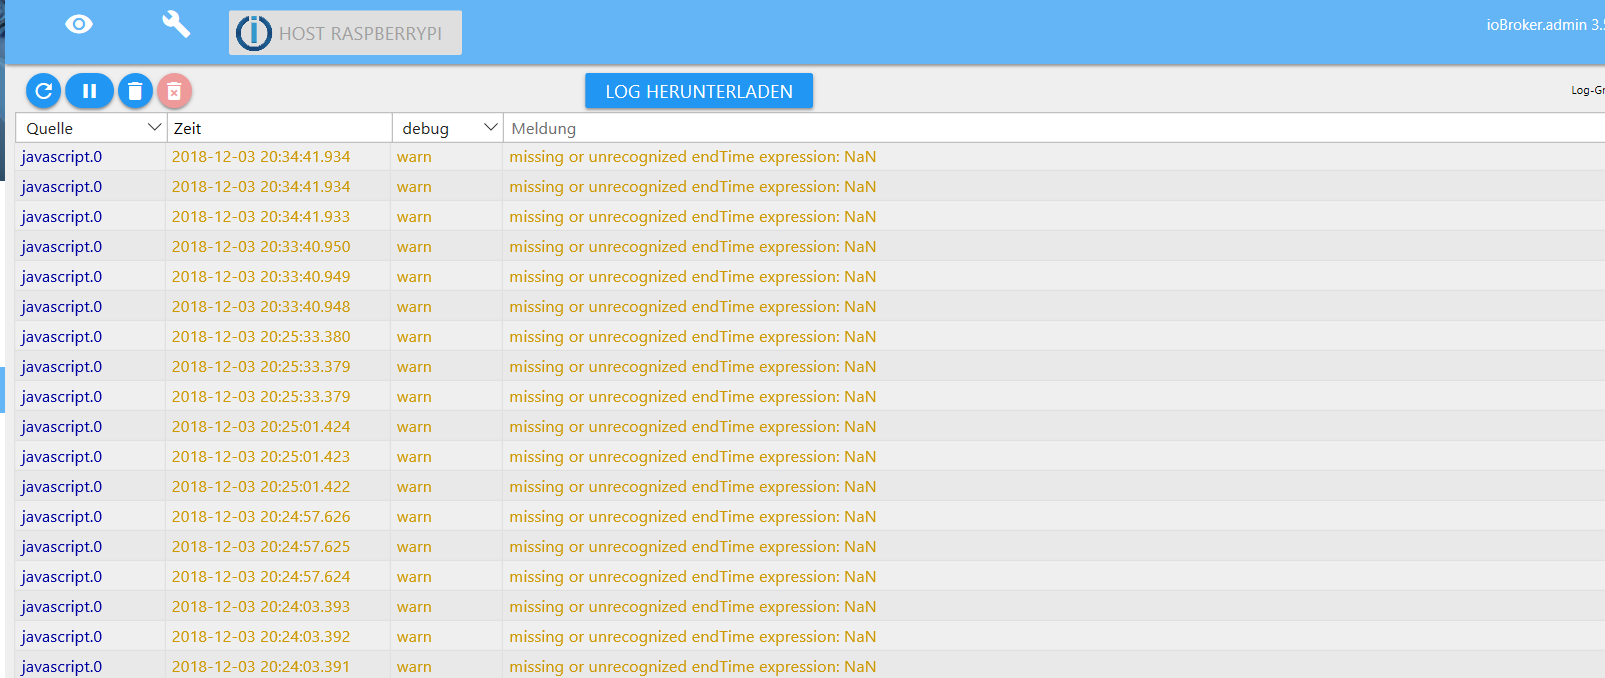Refresh the log with the reload icon
Image resolution: width=1605 pixels, height=678 pixels.
click(43, 91)
